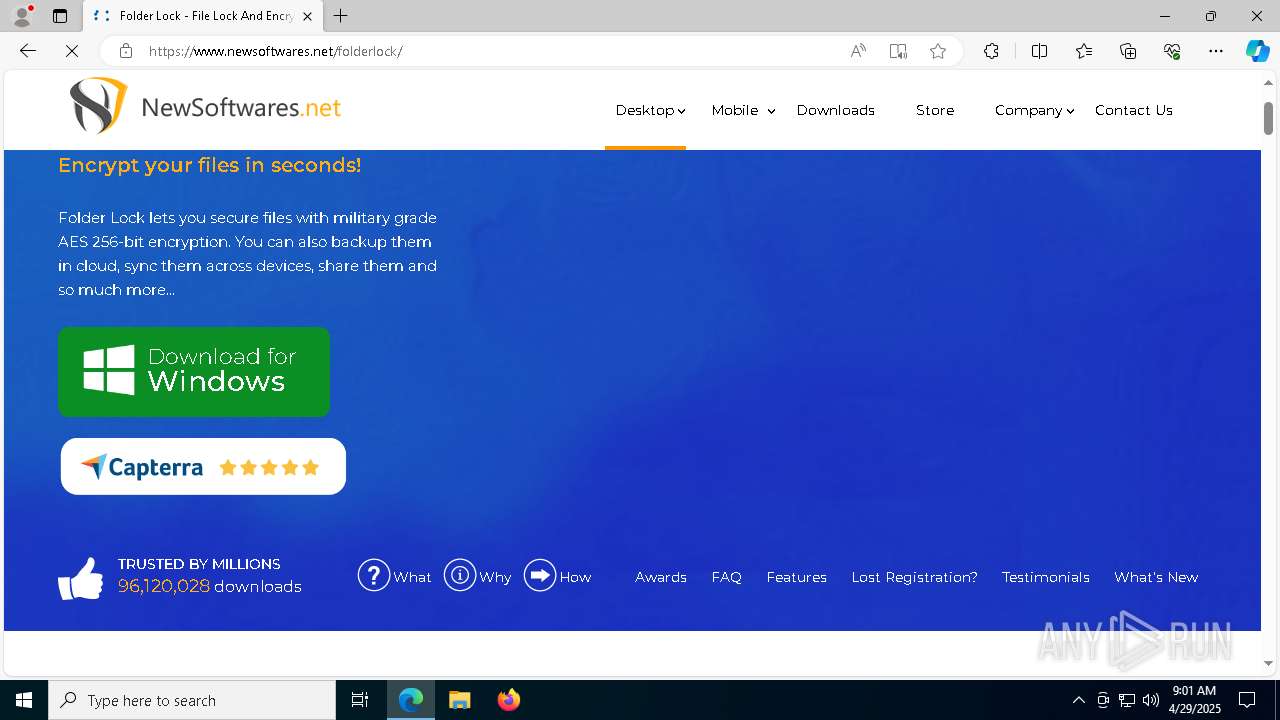Open the tab actions menu icon
Image resolution: width=1280 pixels, height=720 pixels.
point(60,16)
